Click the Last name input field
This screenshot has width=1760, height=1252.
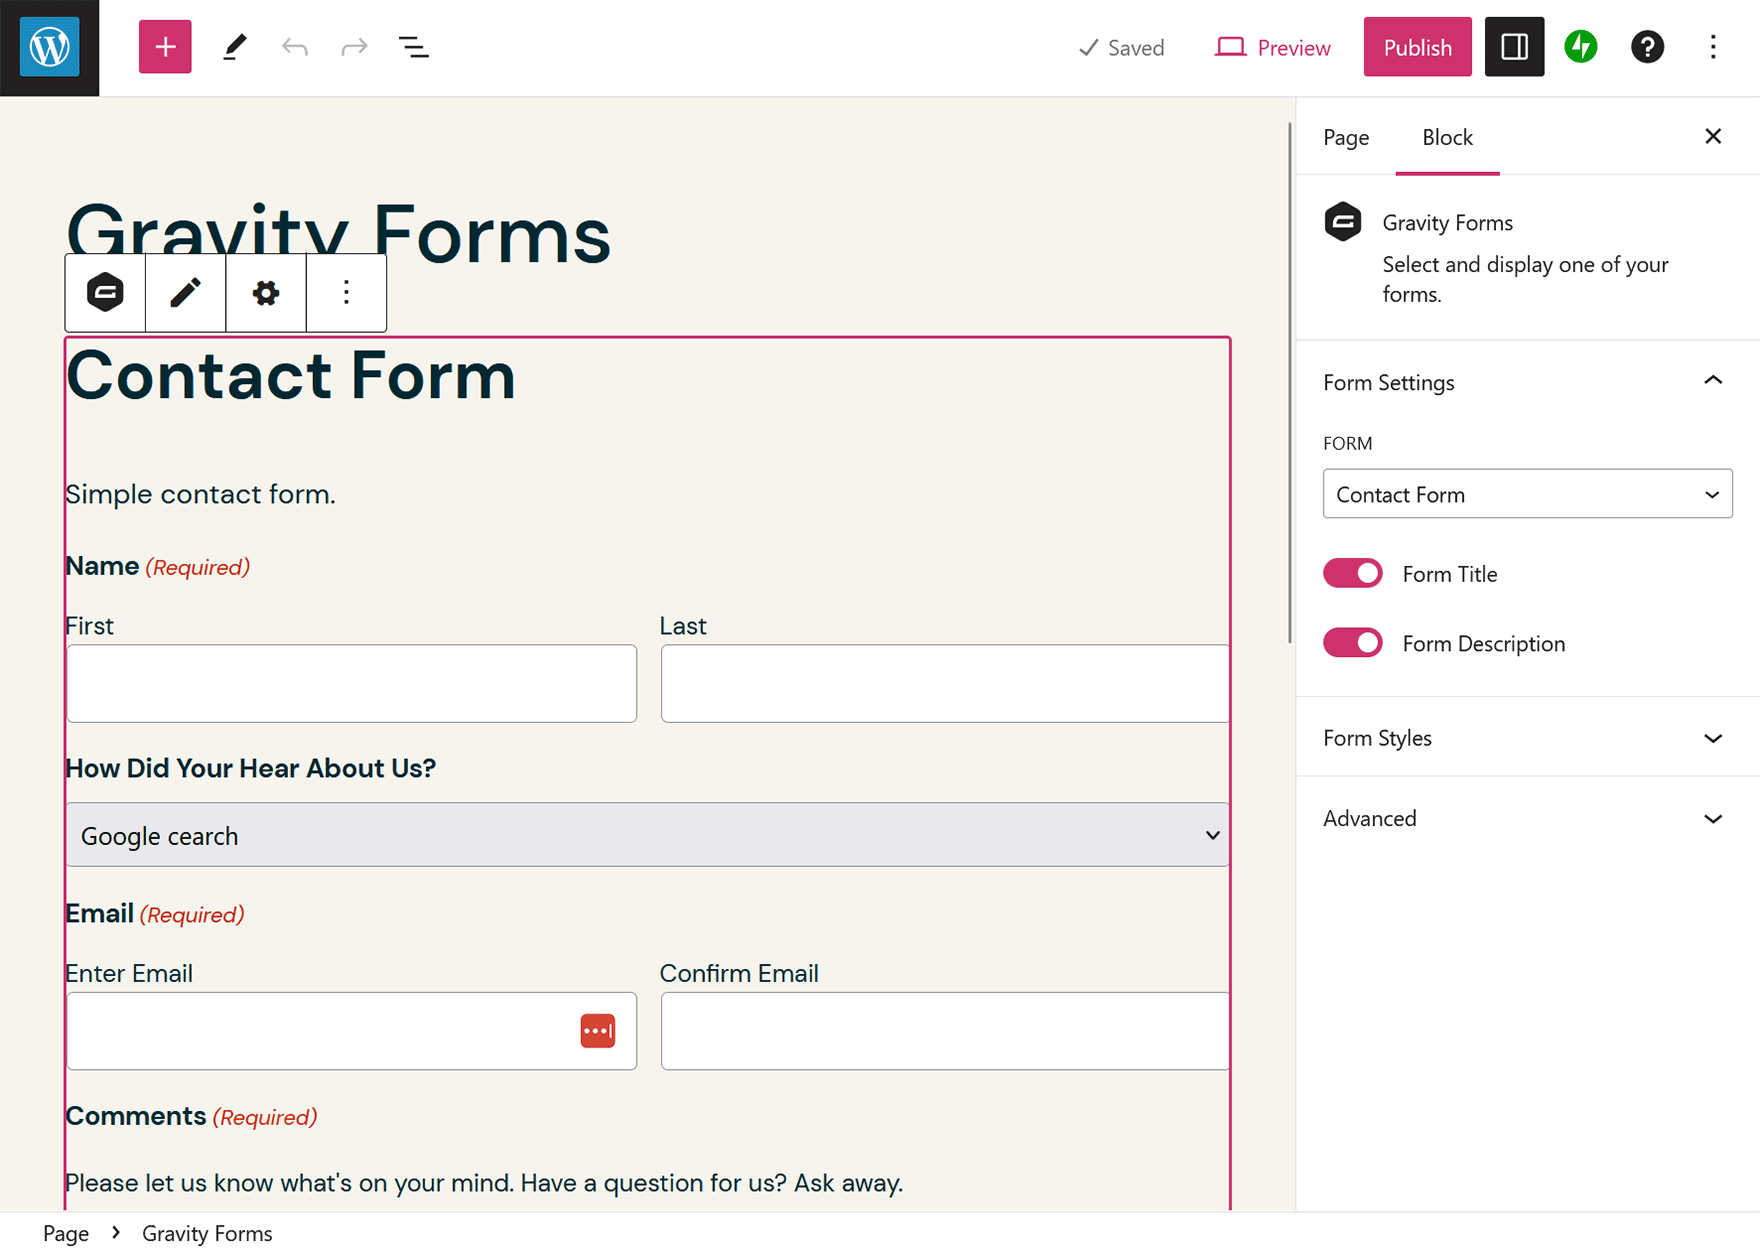point(945,683)
